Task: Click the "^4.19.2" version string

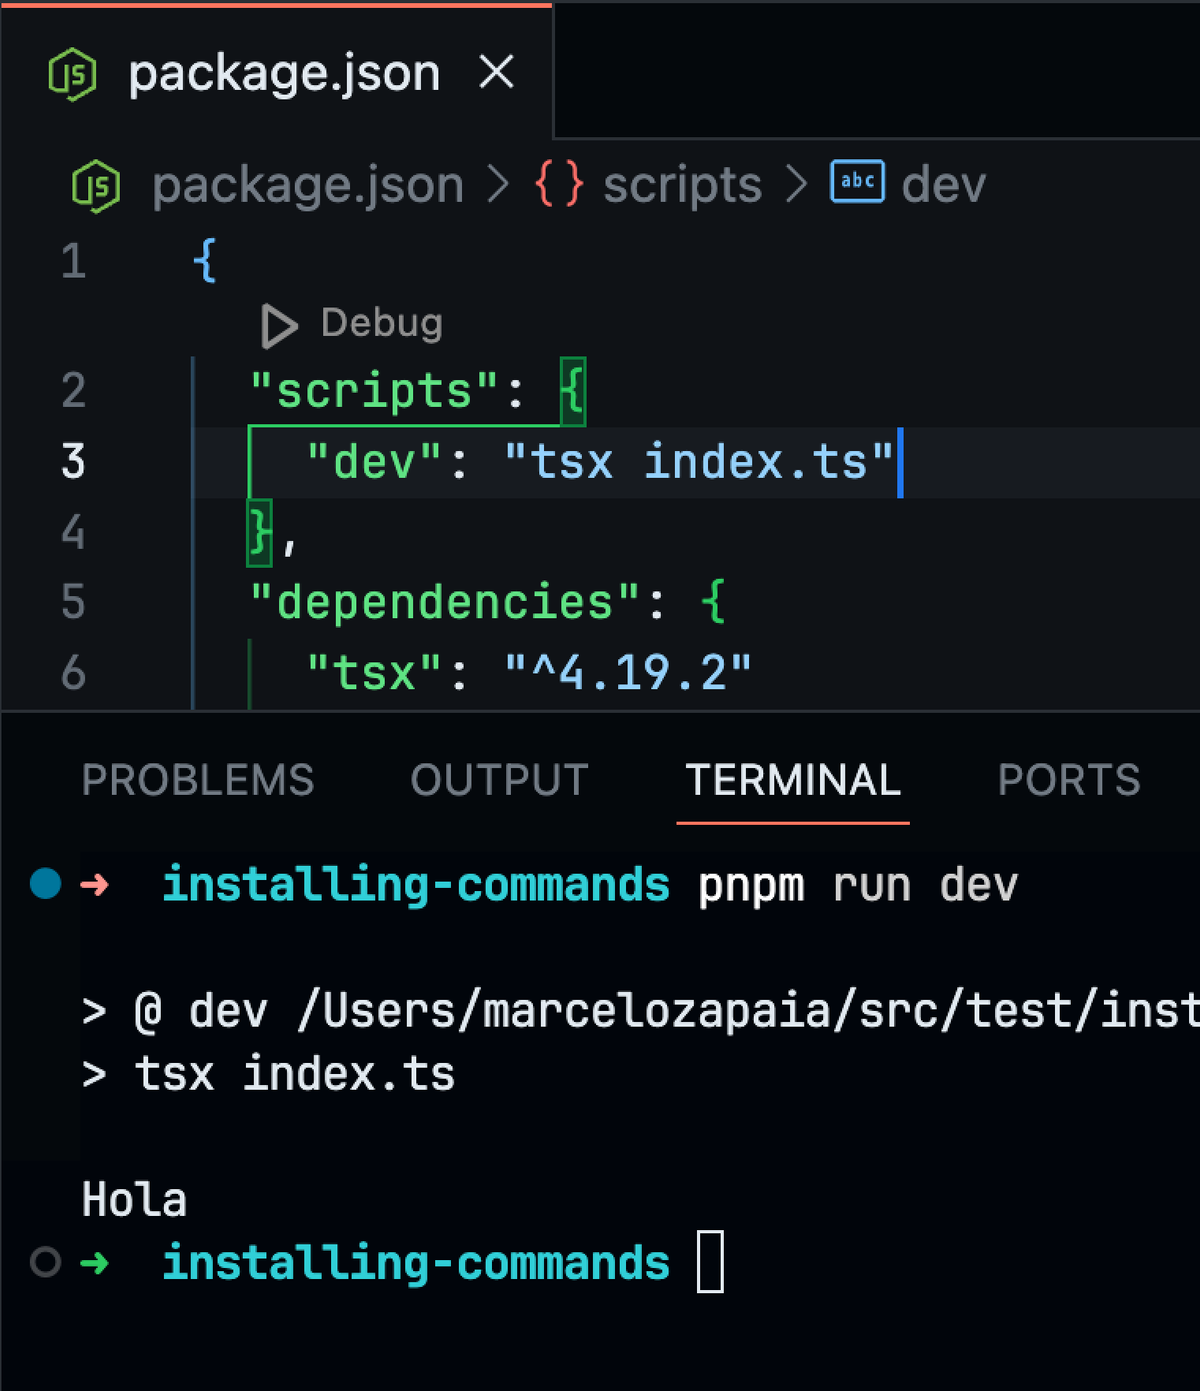Action: pyautogui.click(x=628, y=673)
